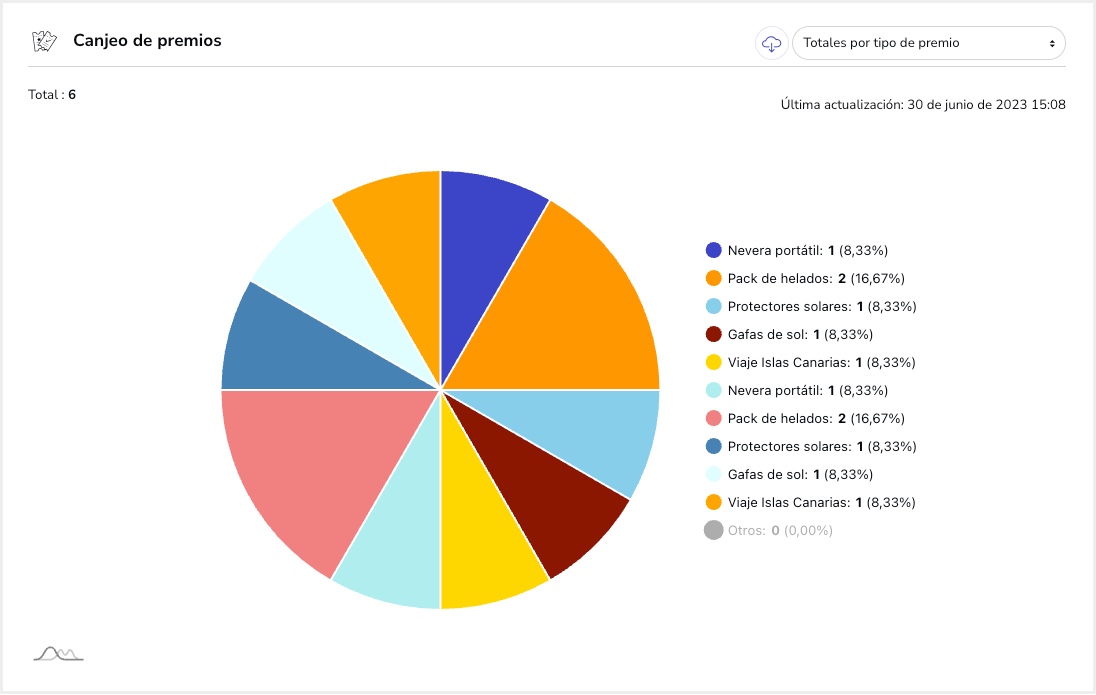Click the "Total : 6" count
Screen dimensions: 1096x695
(52, 94)
